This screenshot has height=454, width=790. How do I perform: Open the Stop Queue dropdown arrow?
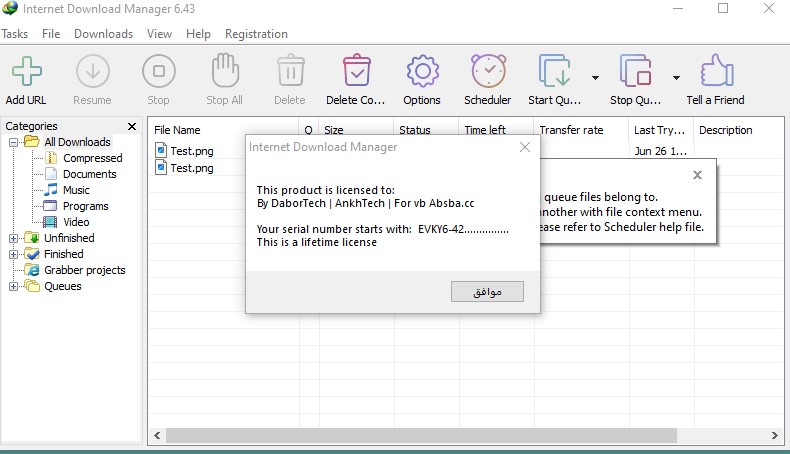pos(676,78)
